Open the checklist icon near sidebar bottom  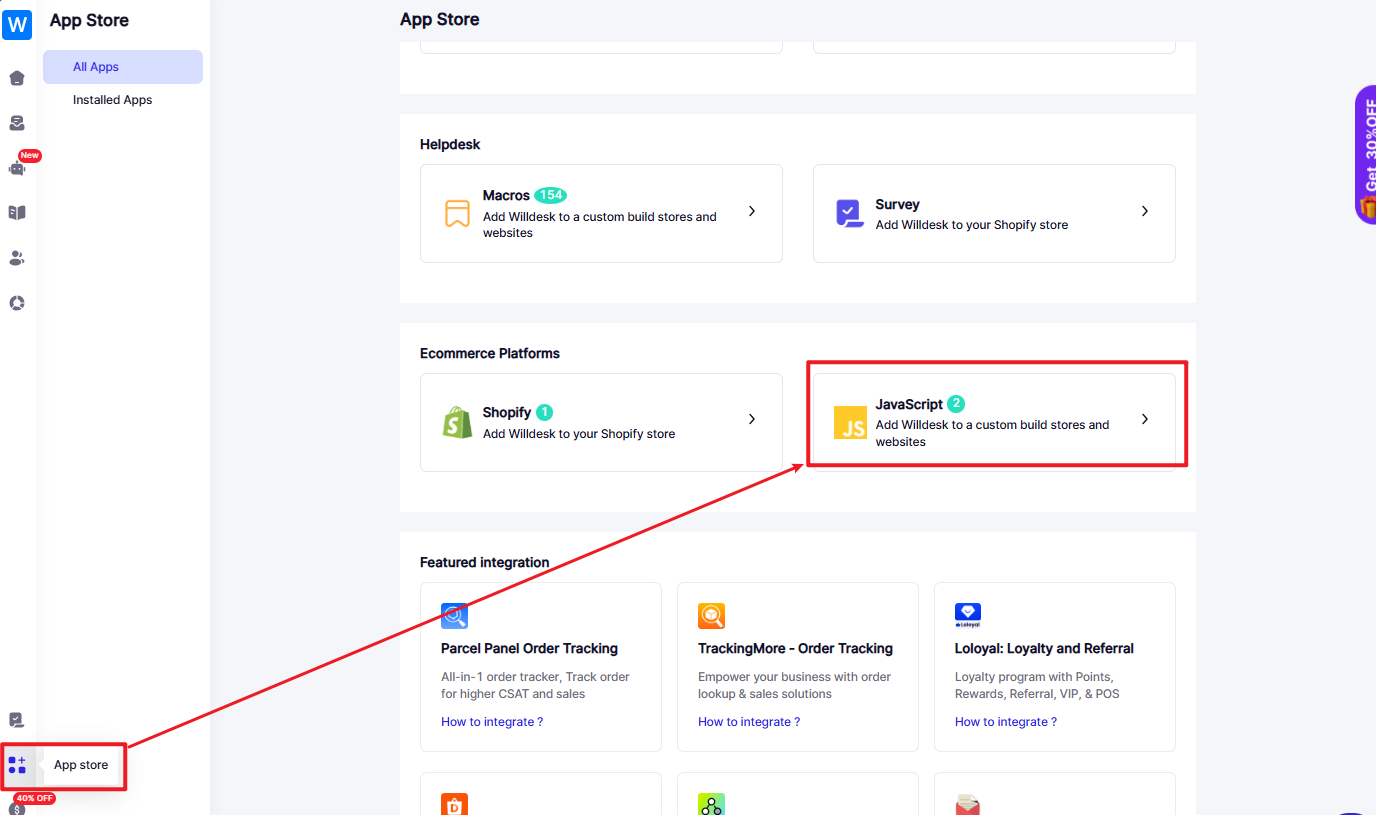pos(17,720)
